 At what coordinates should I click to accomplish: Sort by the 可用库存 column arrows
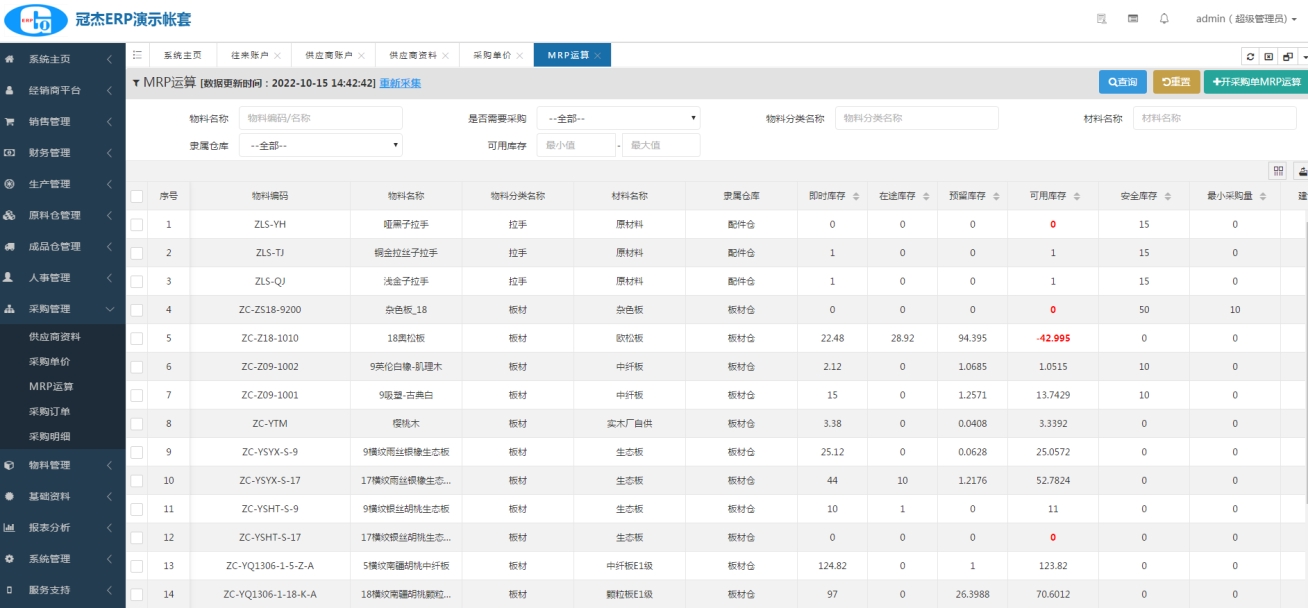(1075, 197)
